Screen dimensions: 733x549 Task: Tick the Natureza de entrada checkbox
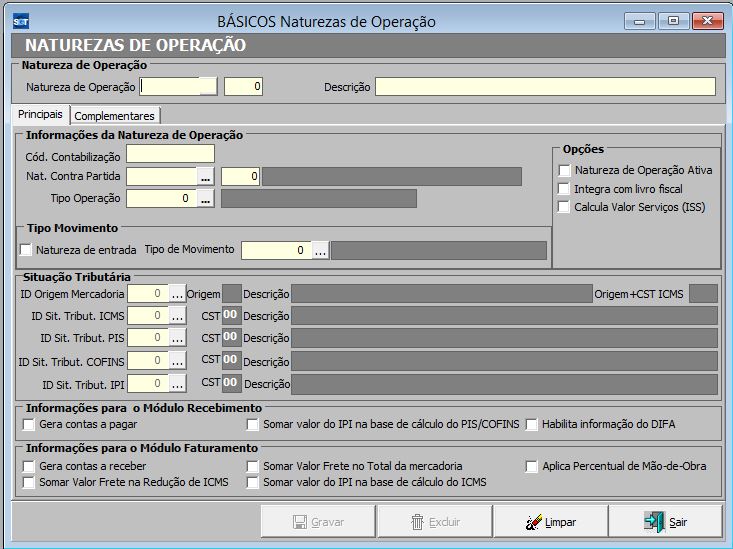coord(27,250)
